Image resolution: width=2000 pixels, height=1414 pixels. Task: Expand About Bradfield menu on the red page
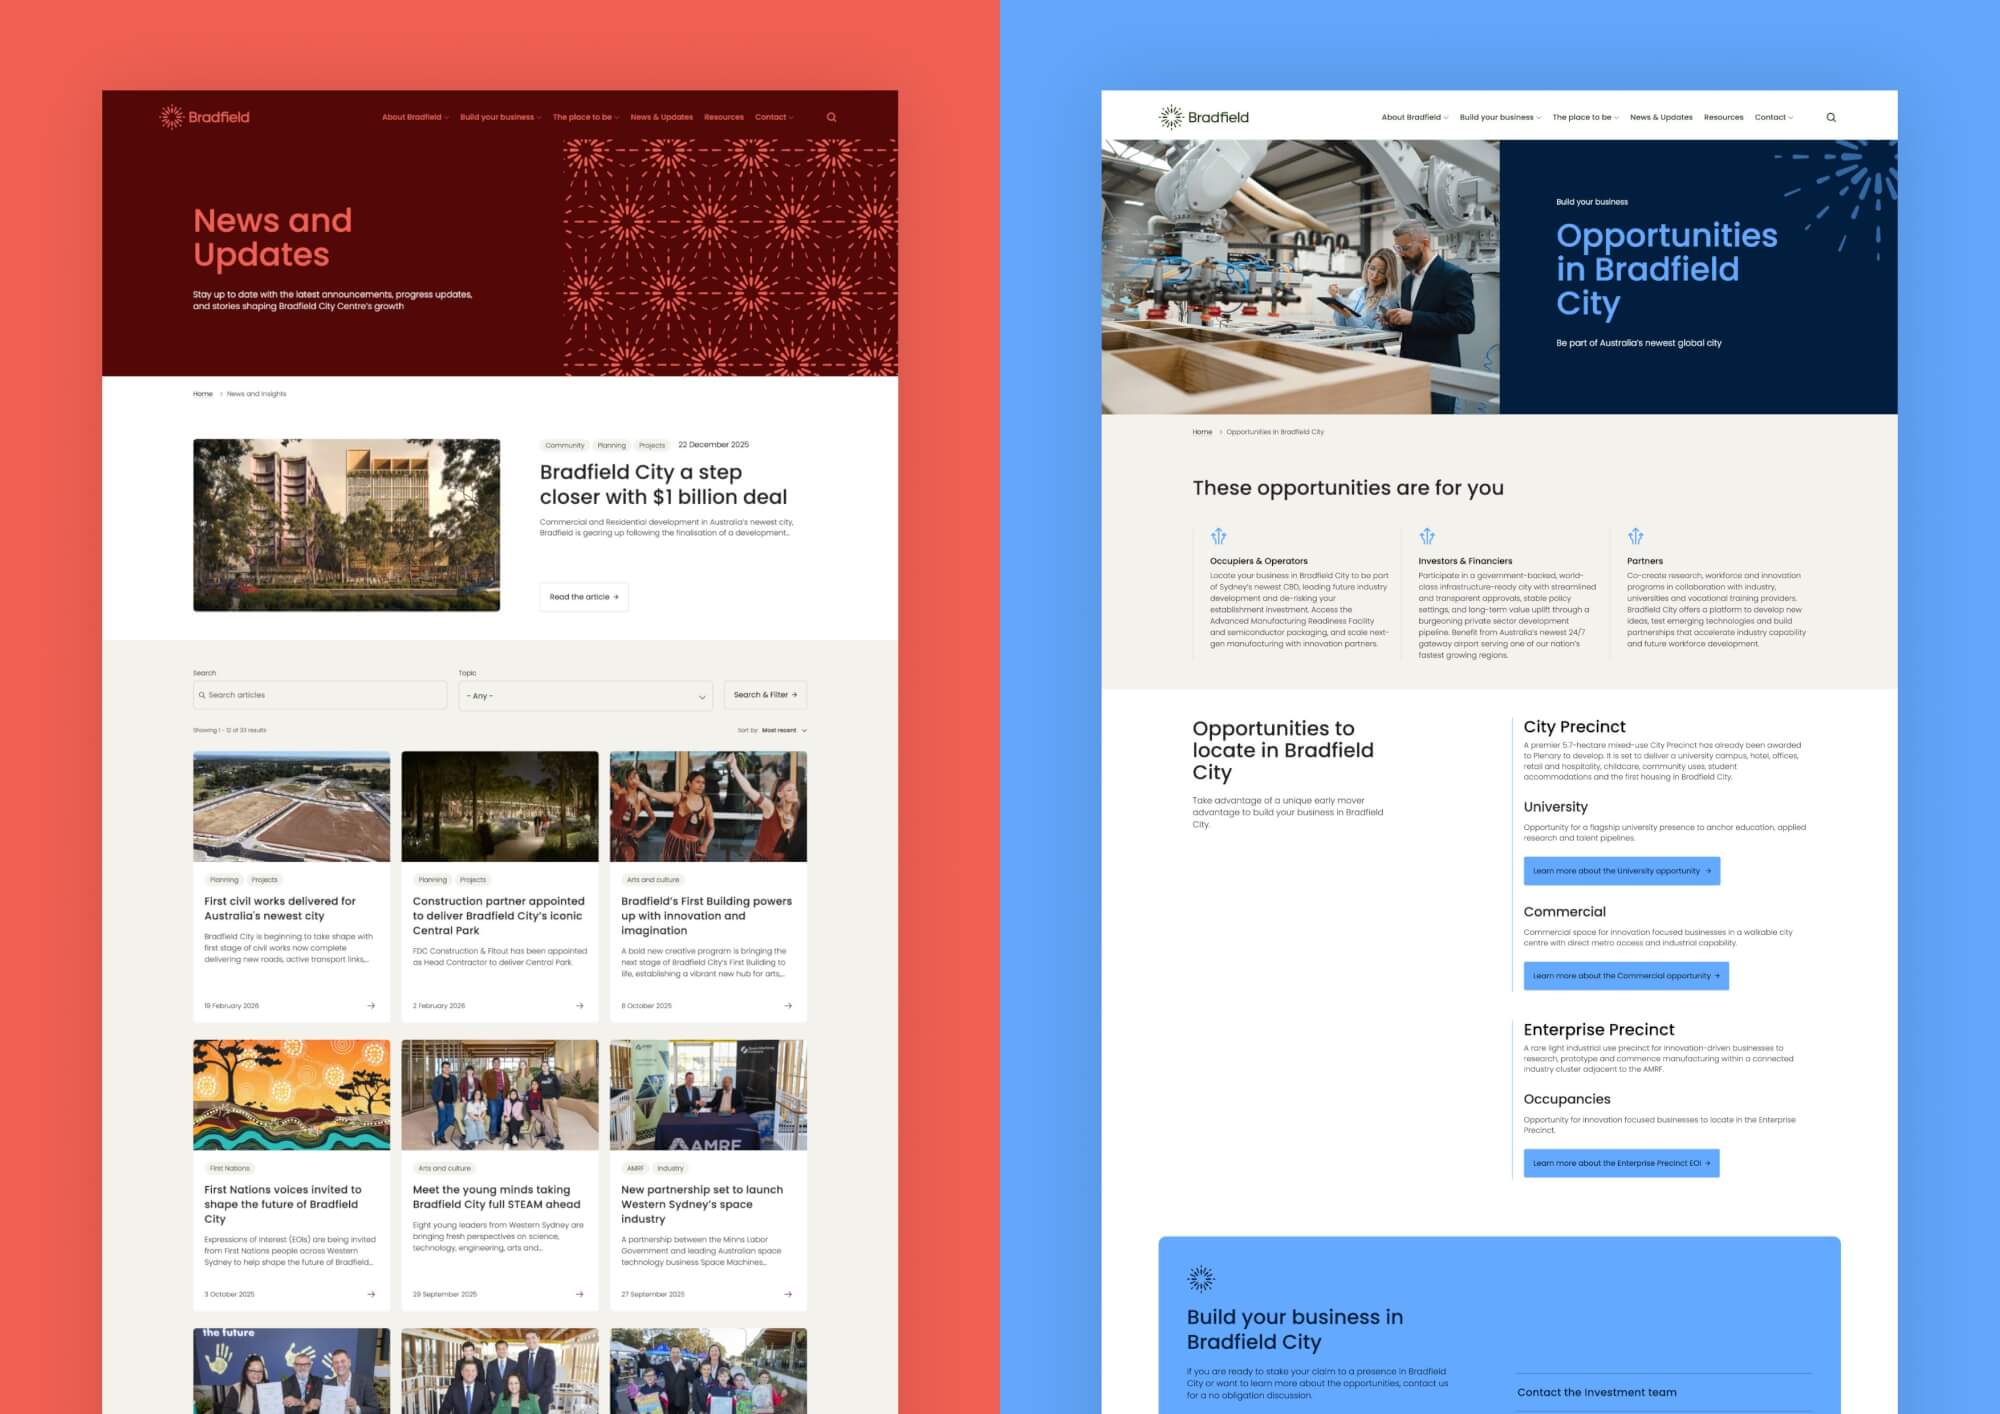(415, 117)
